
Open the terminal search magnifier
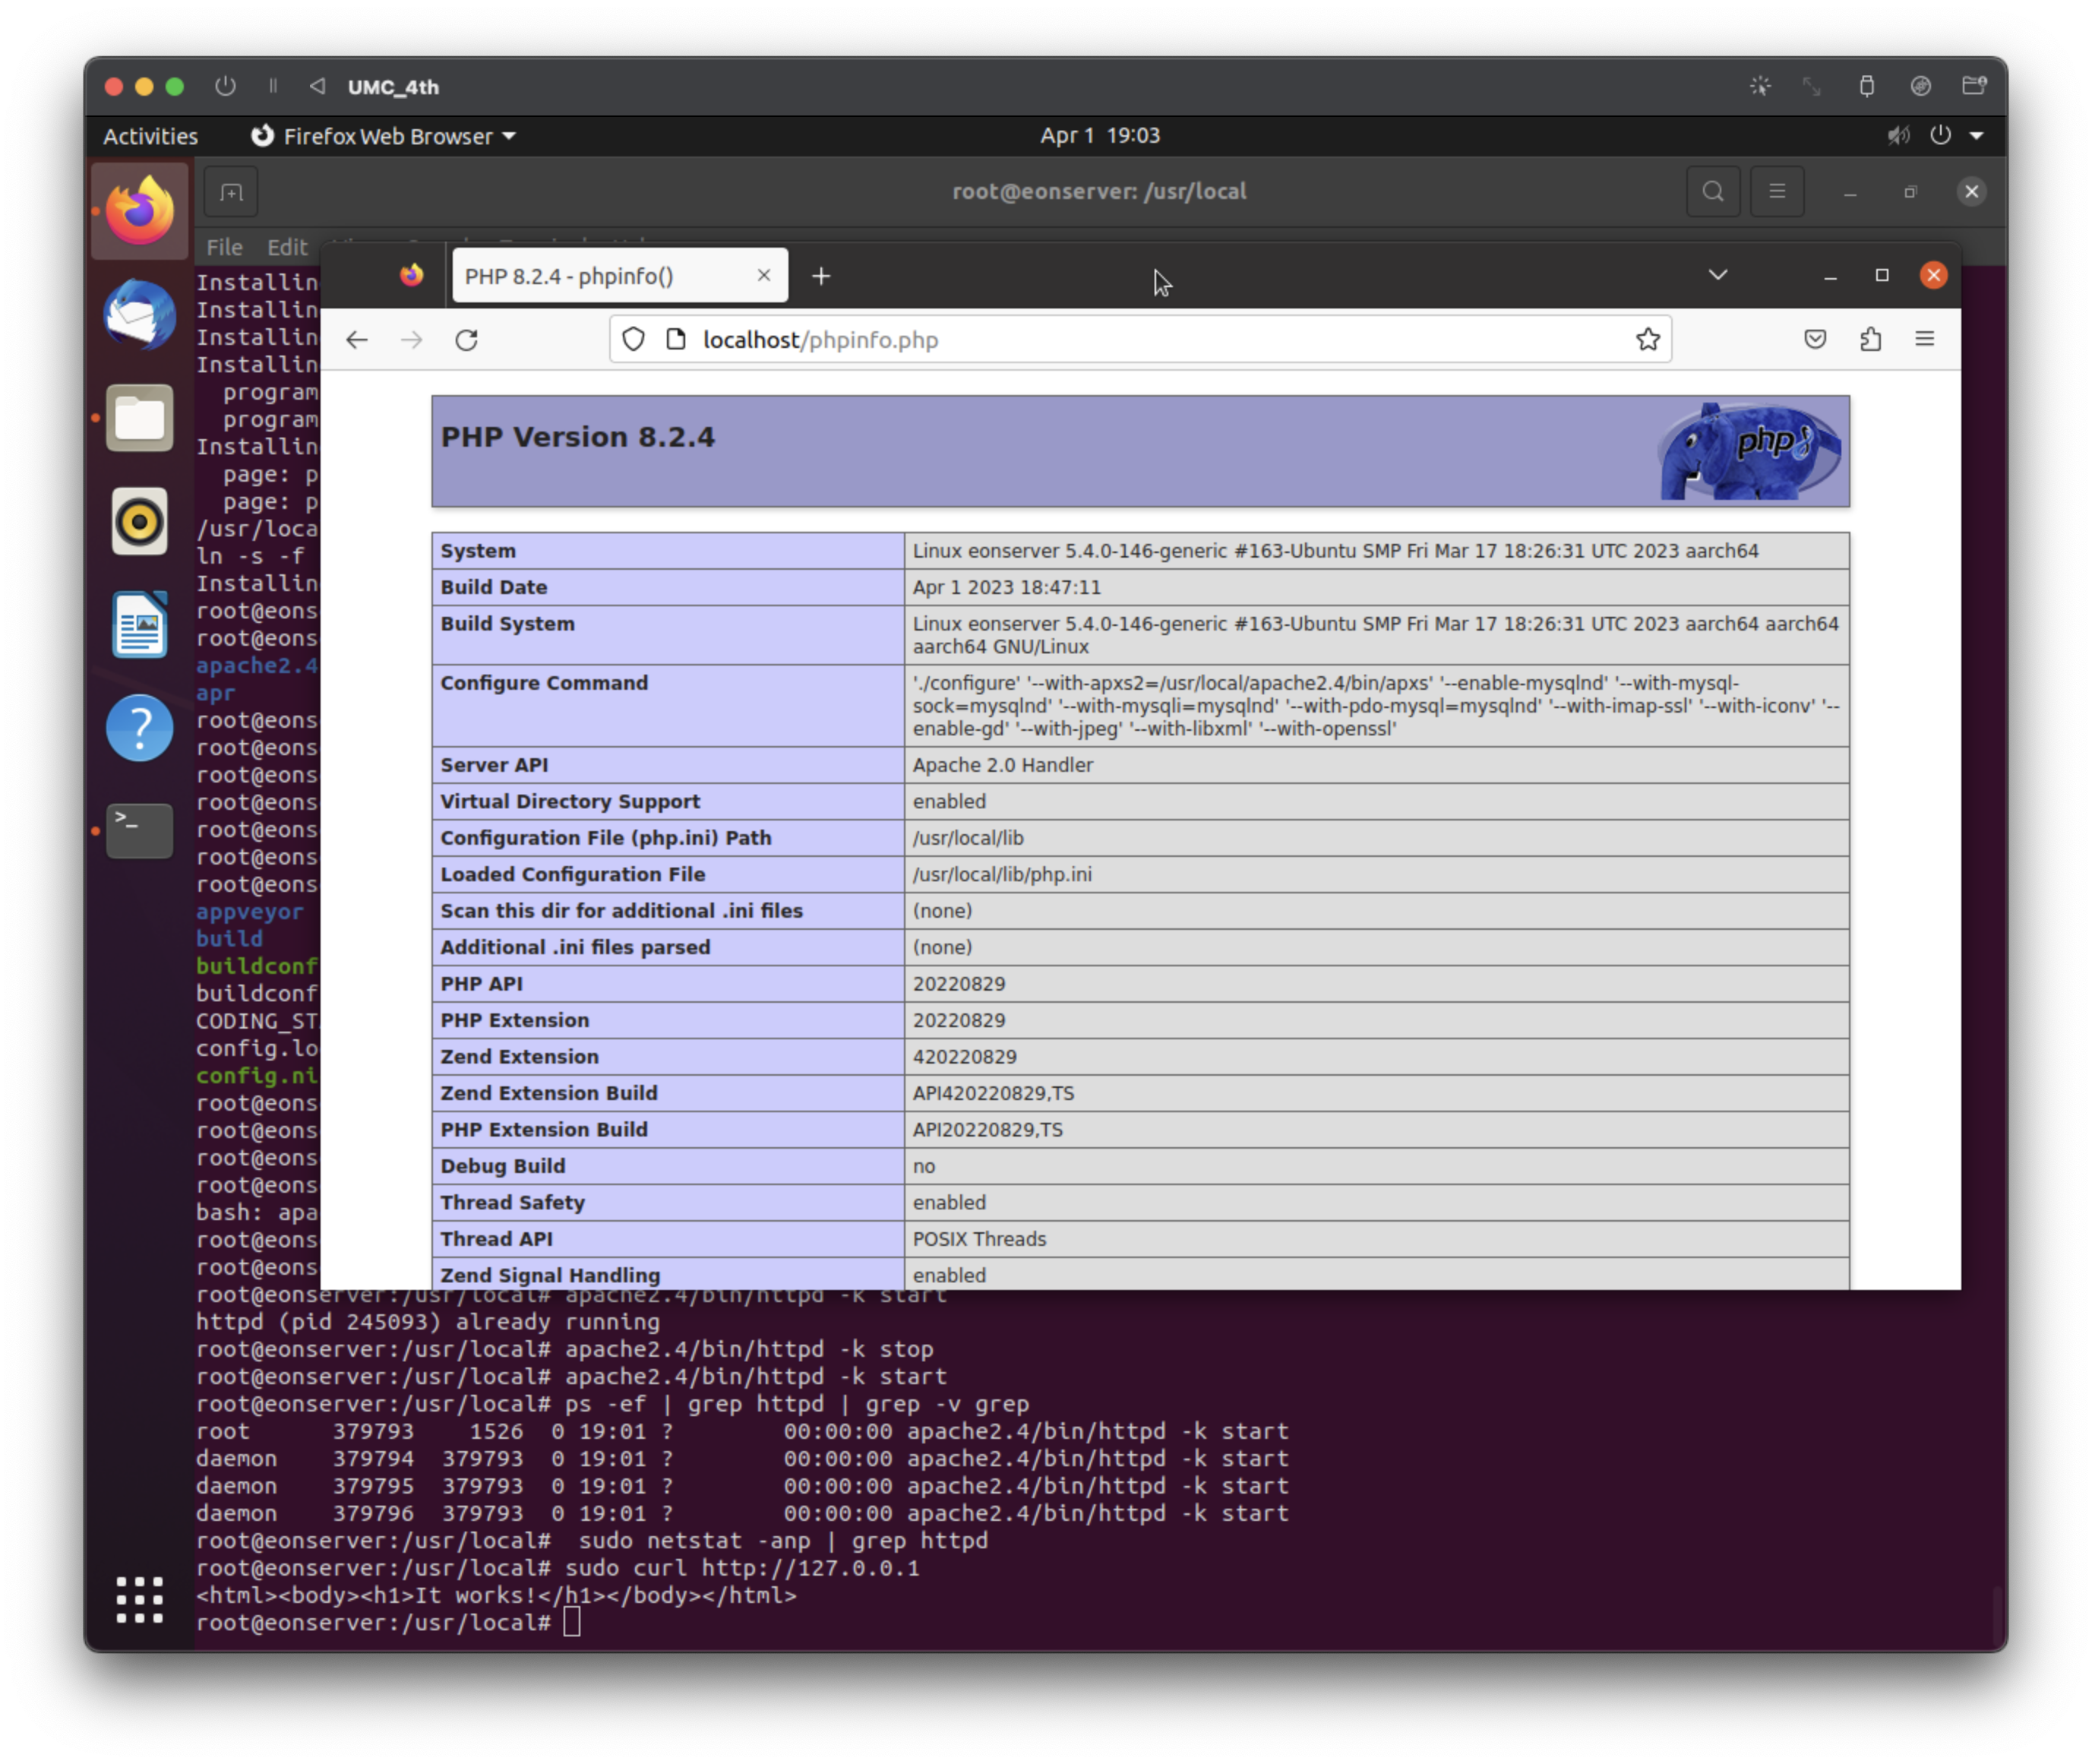pos(1713,191)
